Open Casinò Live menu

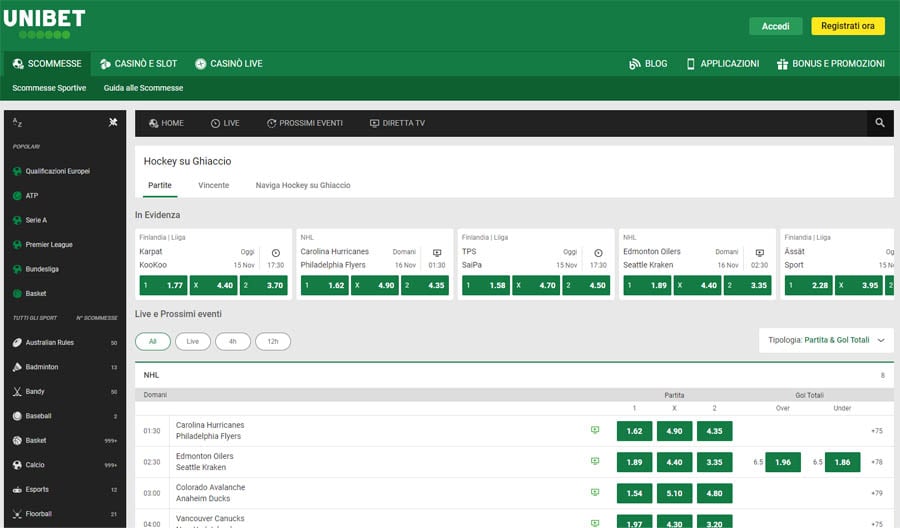point(228,64)
